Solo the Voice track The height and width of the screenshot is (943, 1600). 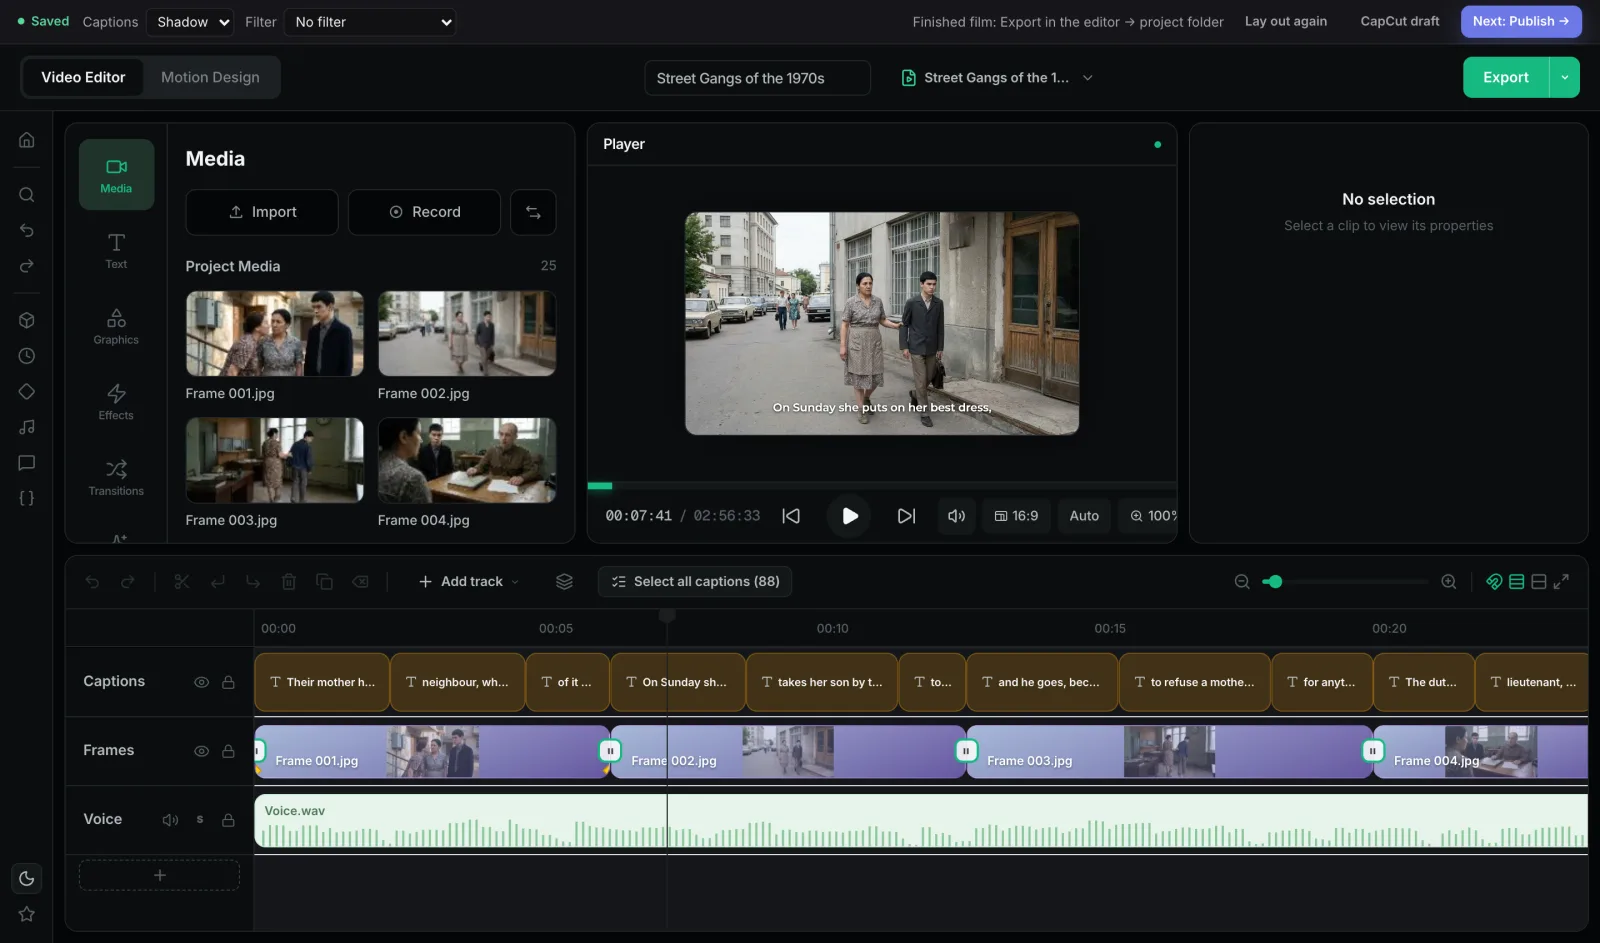[x=200, y=820]
